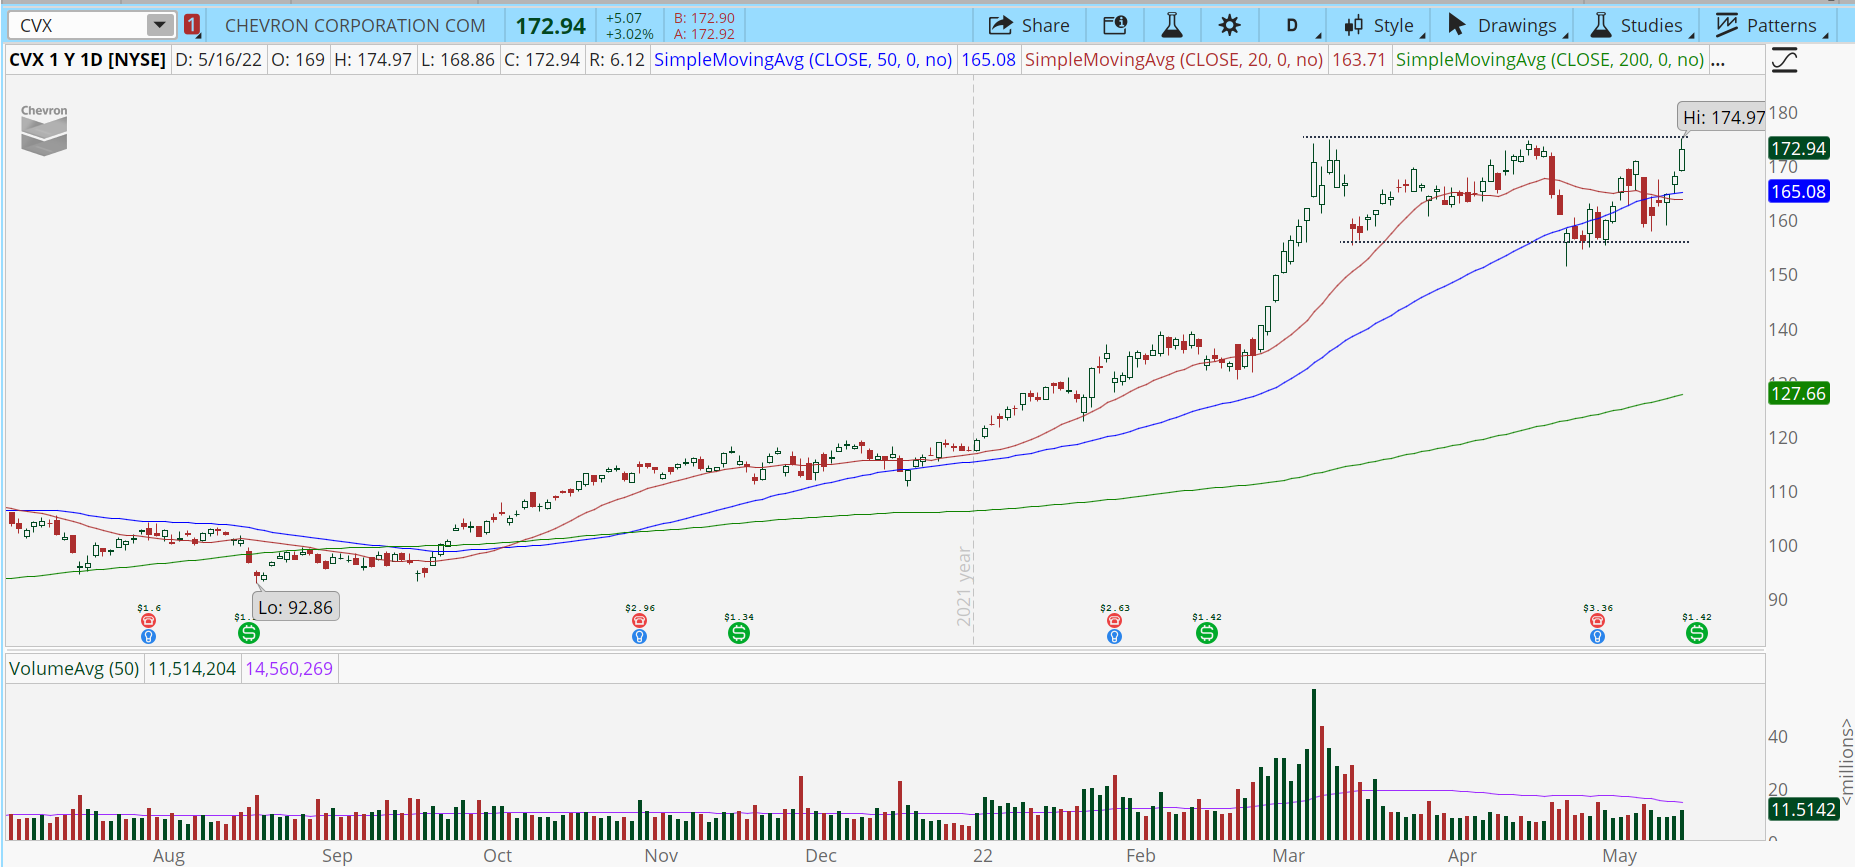Open the CVX symbol dropdown arrow
1855x867 pixels.
click(160, 25)
